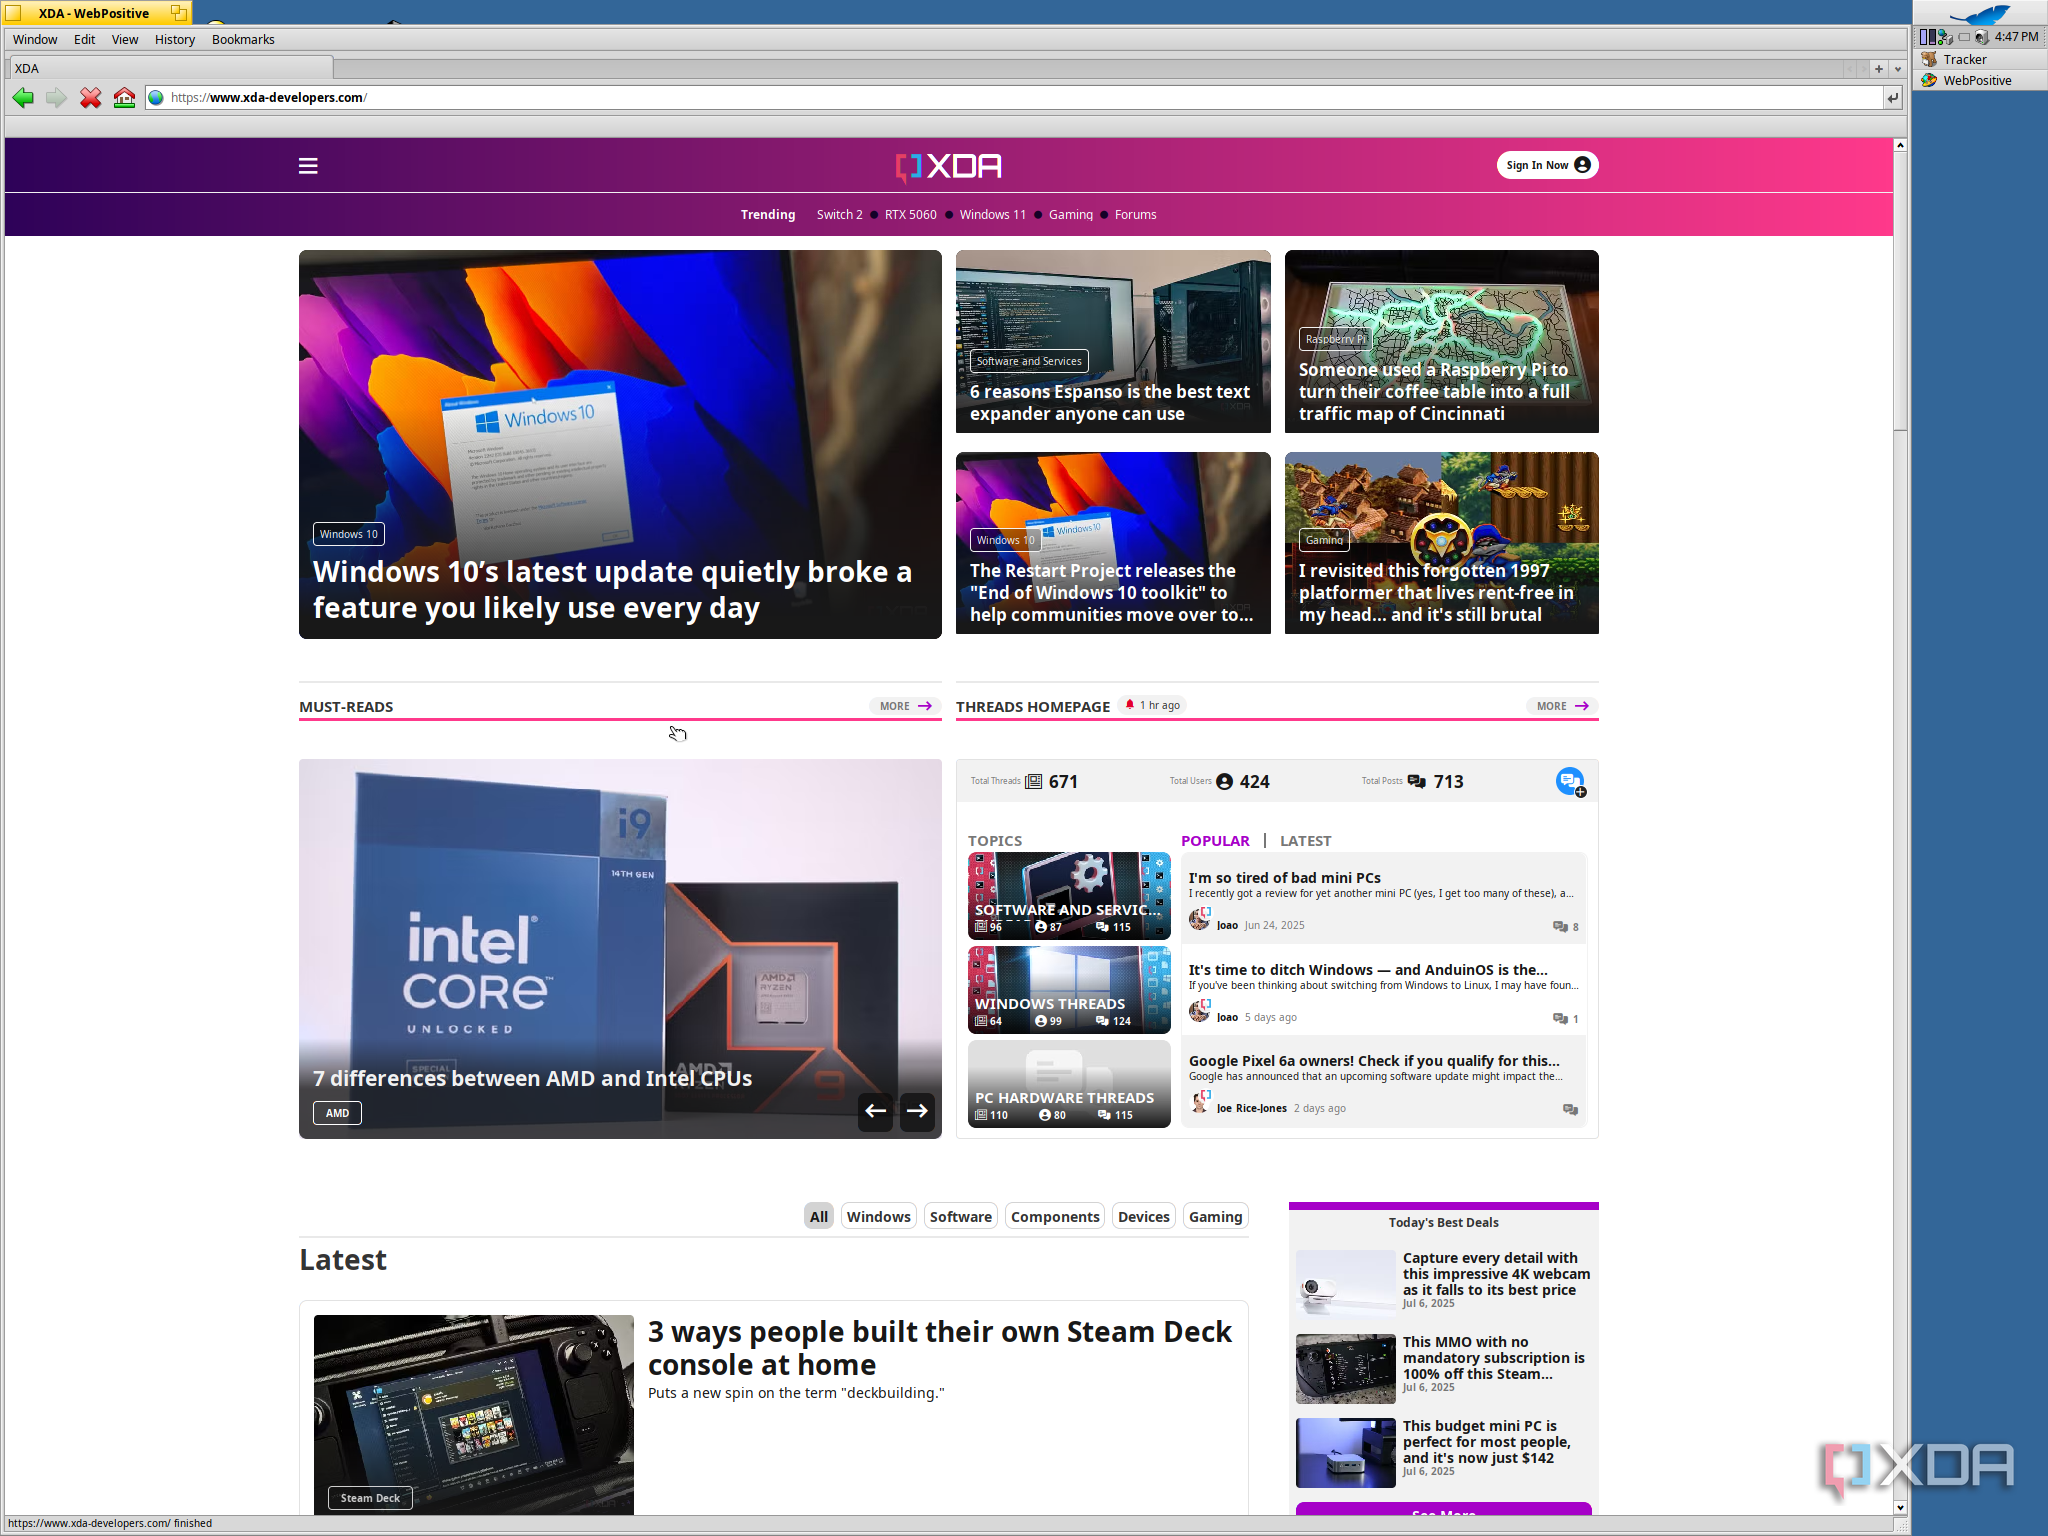2048x1536 pixels.
Task: Click the Total Posts bubbles icon
Action: (1417, 782)
